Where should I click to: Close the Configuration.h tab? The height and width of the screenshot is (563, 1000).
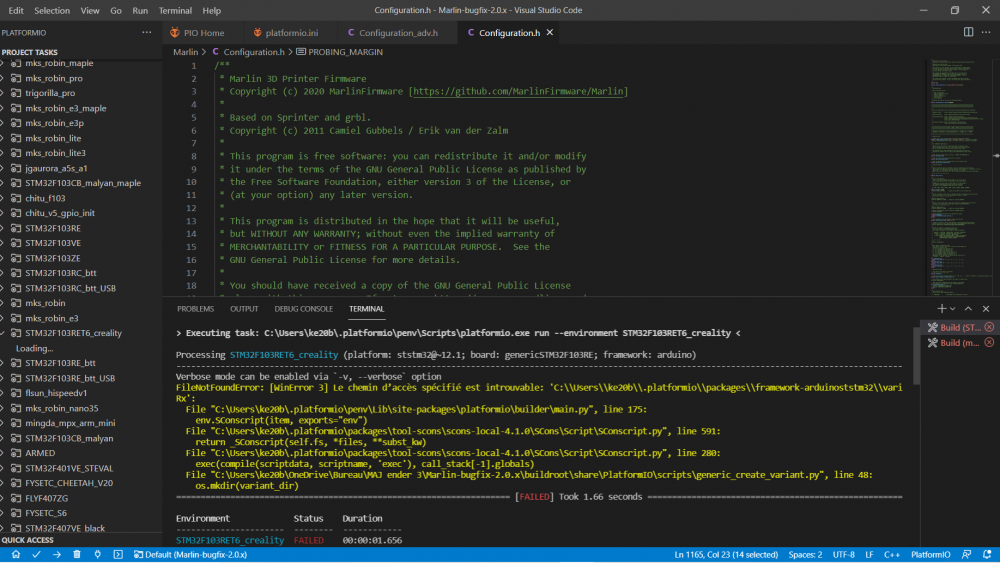tap(550, 33)
